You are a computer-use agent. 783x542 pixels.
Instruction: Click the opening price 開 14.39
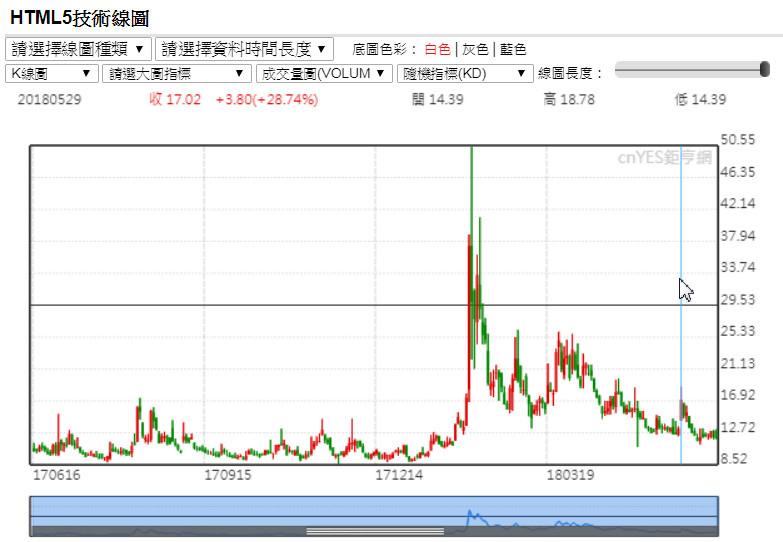tap(438, 99)
